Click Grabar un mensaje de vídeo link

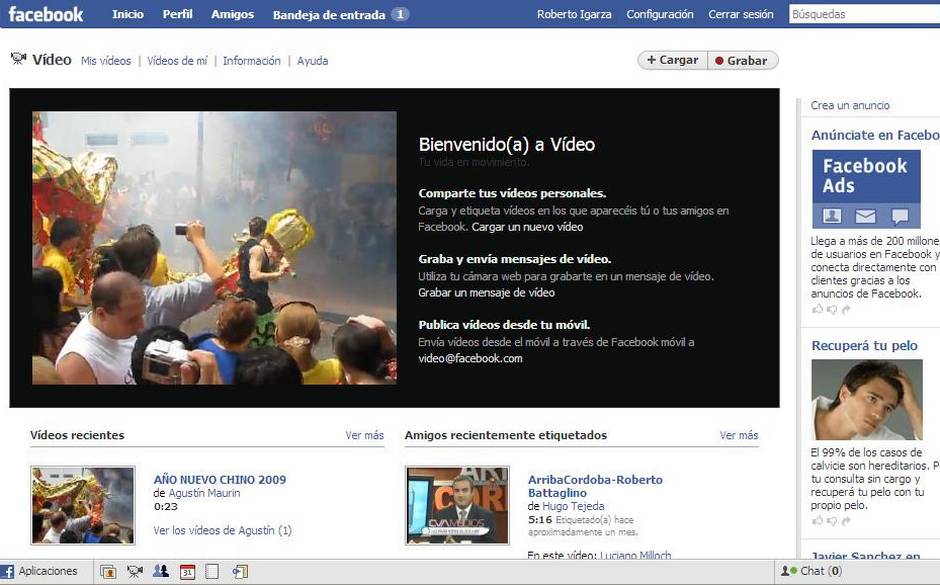click(486, 292)
